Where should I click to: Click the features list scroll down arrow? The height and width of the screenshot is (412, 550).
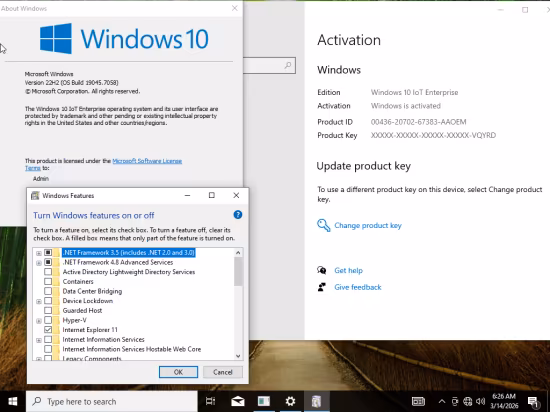238,356
